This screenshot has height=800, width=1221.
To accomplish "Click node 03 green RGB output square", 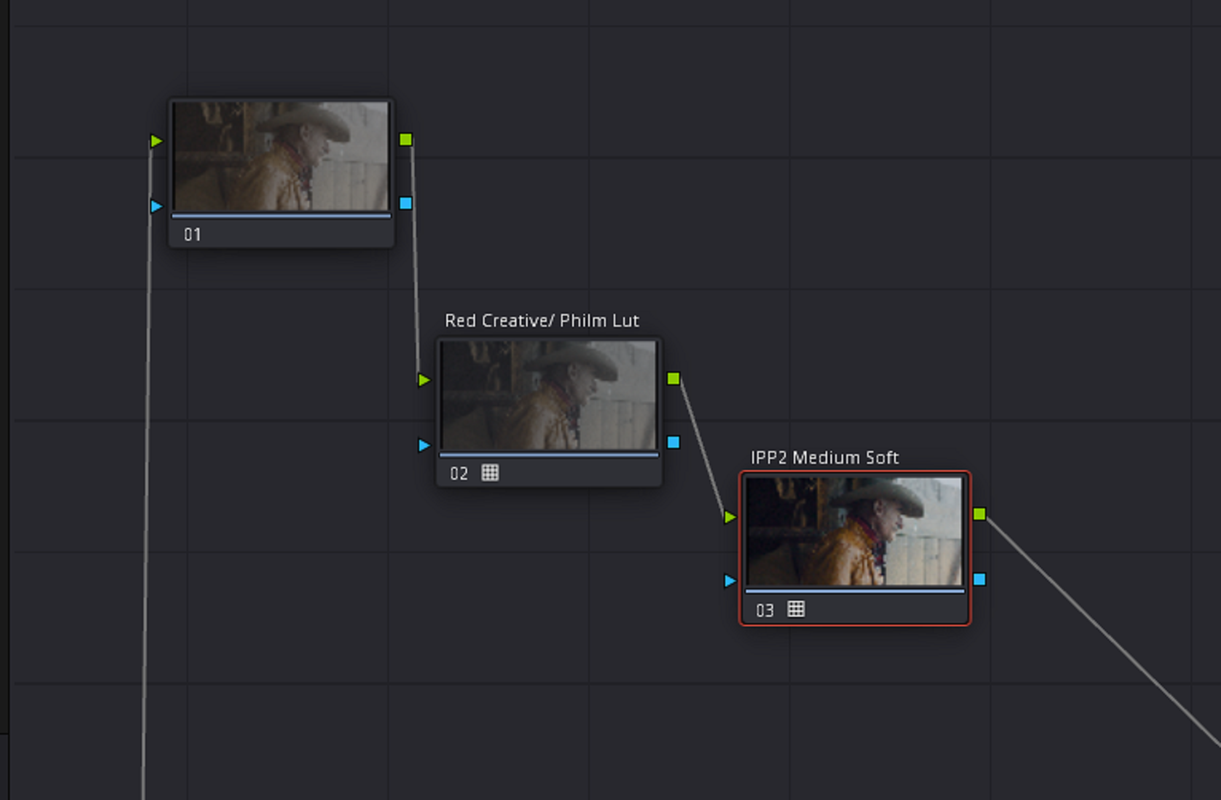I will point(979,514).
